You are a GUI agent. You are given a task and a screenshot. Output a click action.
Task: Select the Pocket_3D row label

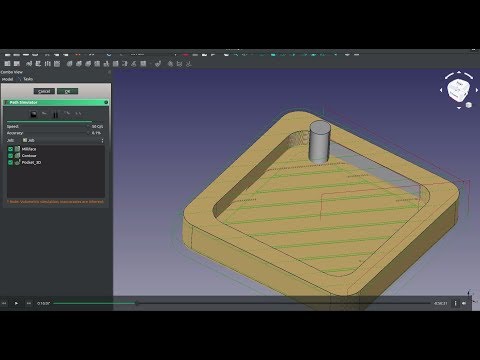tap(31, 162)
